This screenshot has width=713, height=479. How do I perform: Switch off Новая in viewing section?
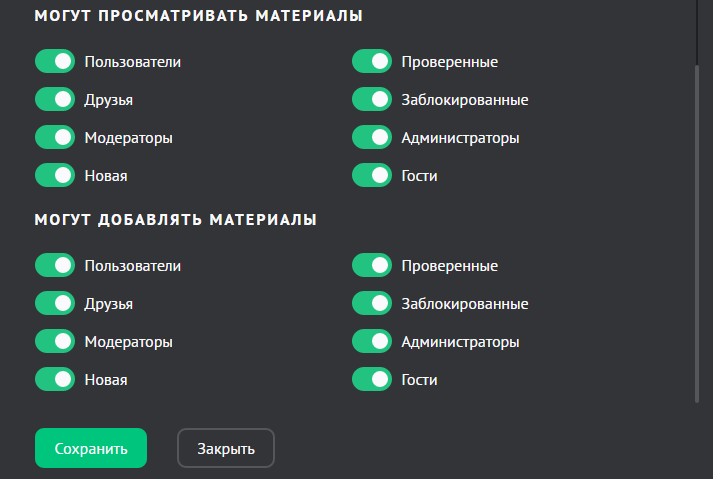click(x=55, y=176)
